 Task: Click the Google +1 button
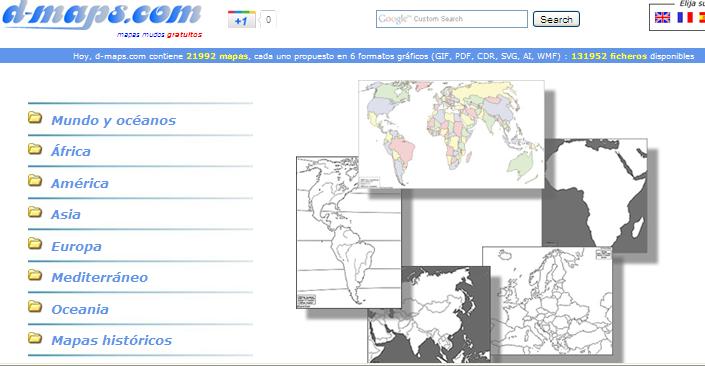click(241, 20)
